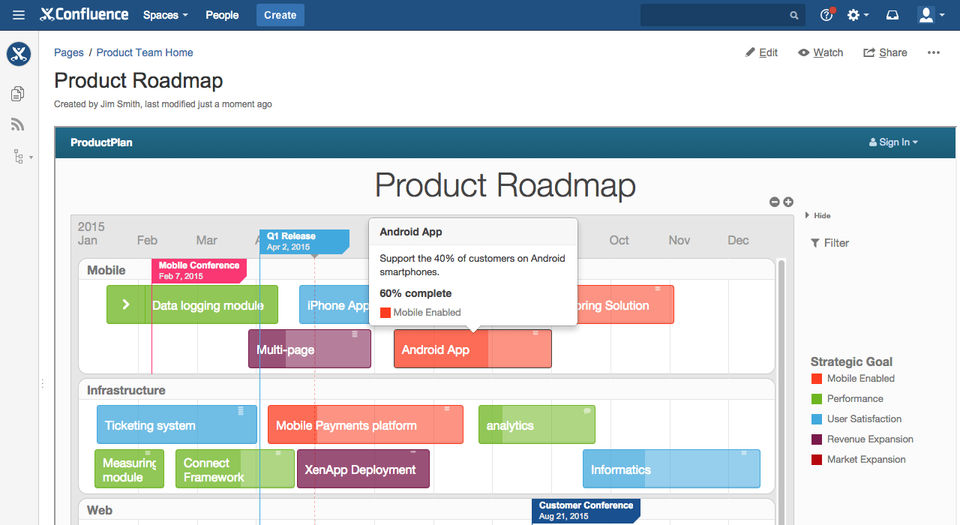This screenshot has height=525, width=960.
Task: Zoom in the roadmap with plus icon
Action: tap(788, 202)
